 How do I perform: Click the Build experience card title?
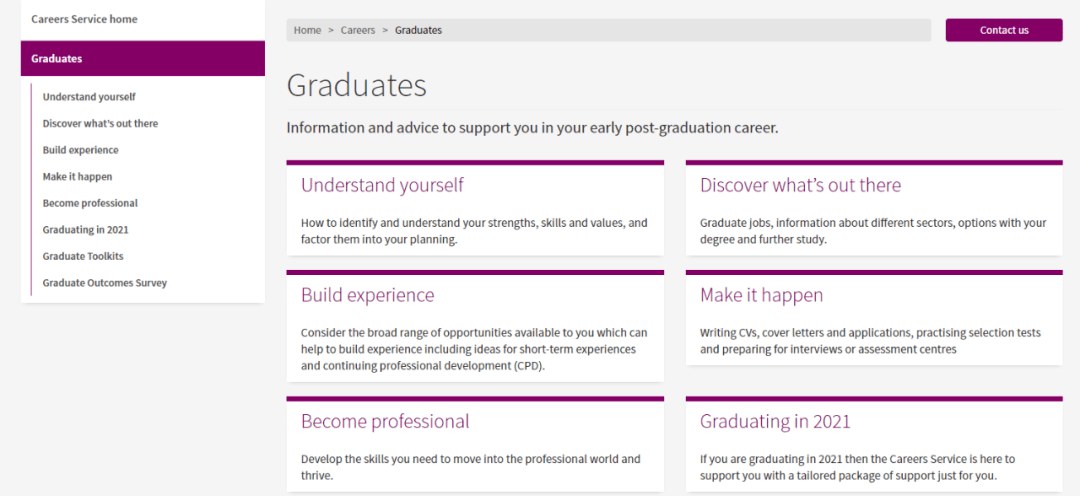[x=367, y=295]
